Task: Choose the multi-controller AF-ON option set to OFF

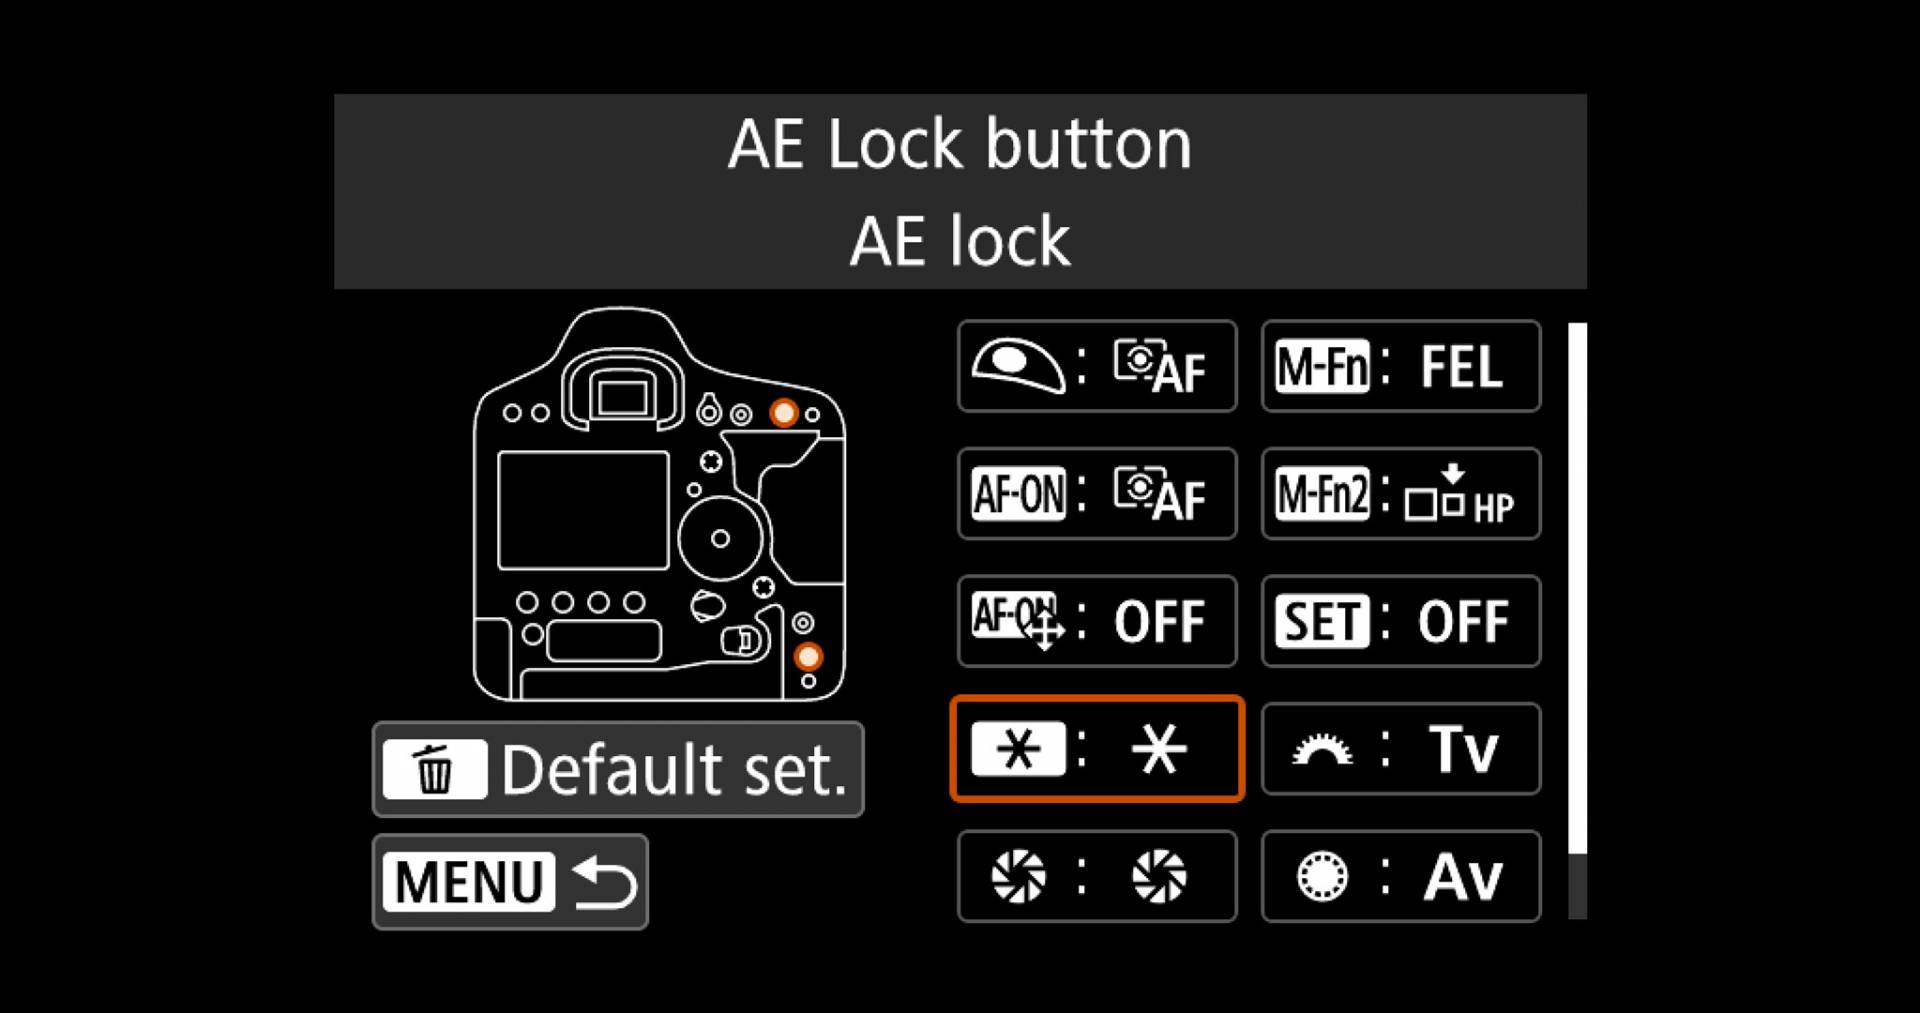Action: pyautogui.click(x=1097, y=621)
